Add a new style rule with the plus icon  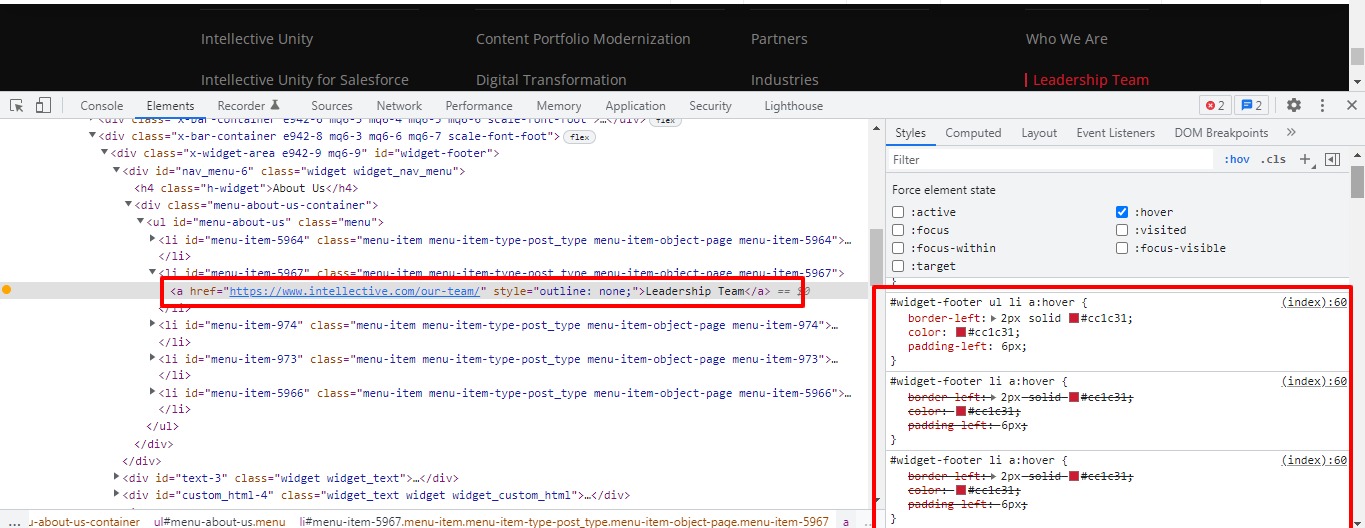(1305, 159)
